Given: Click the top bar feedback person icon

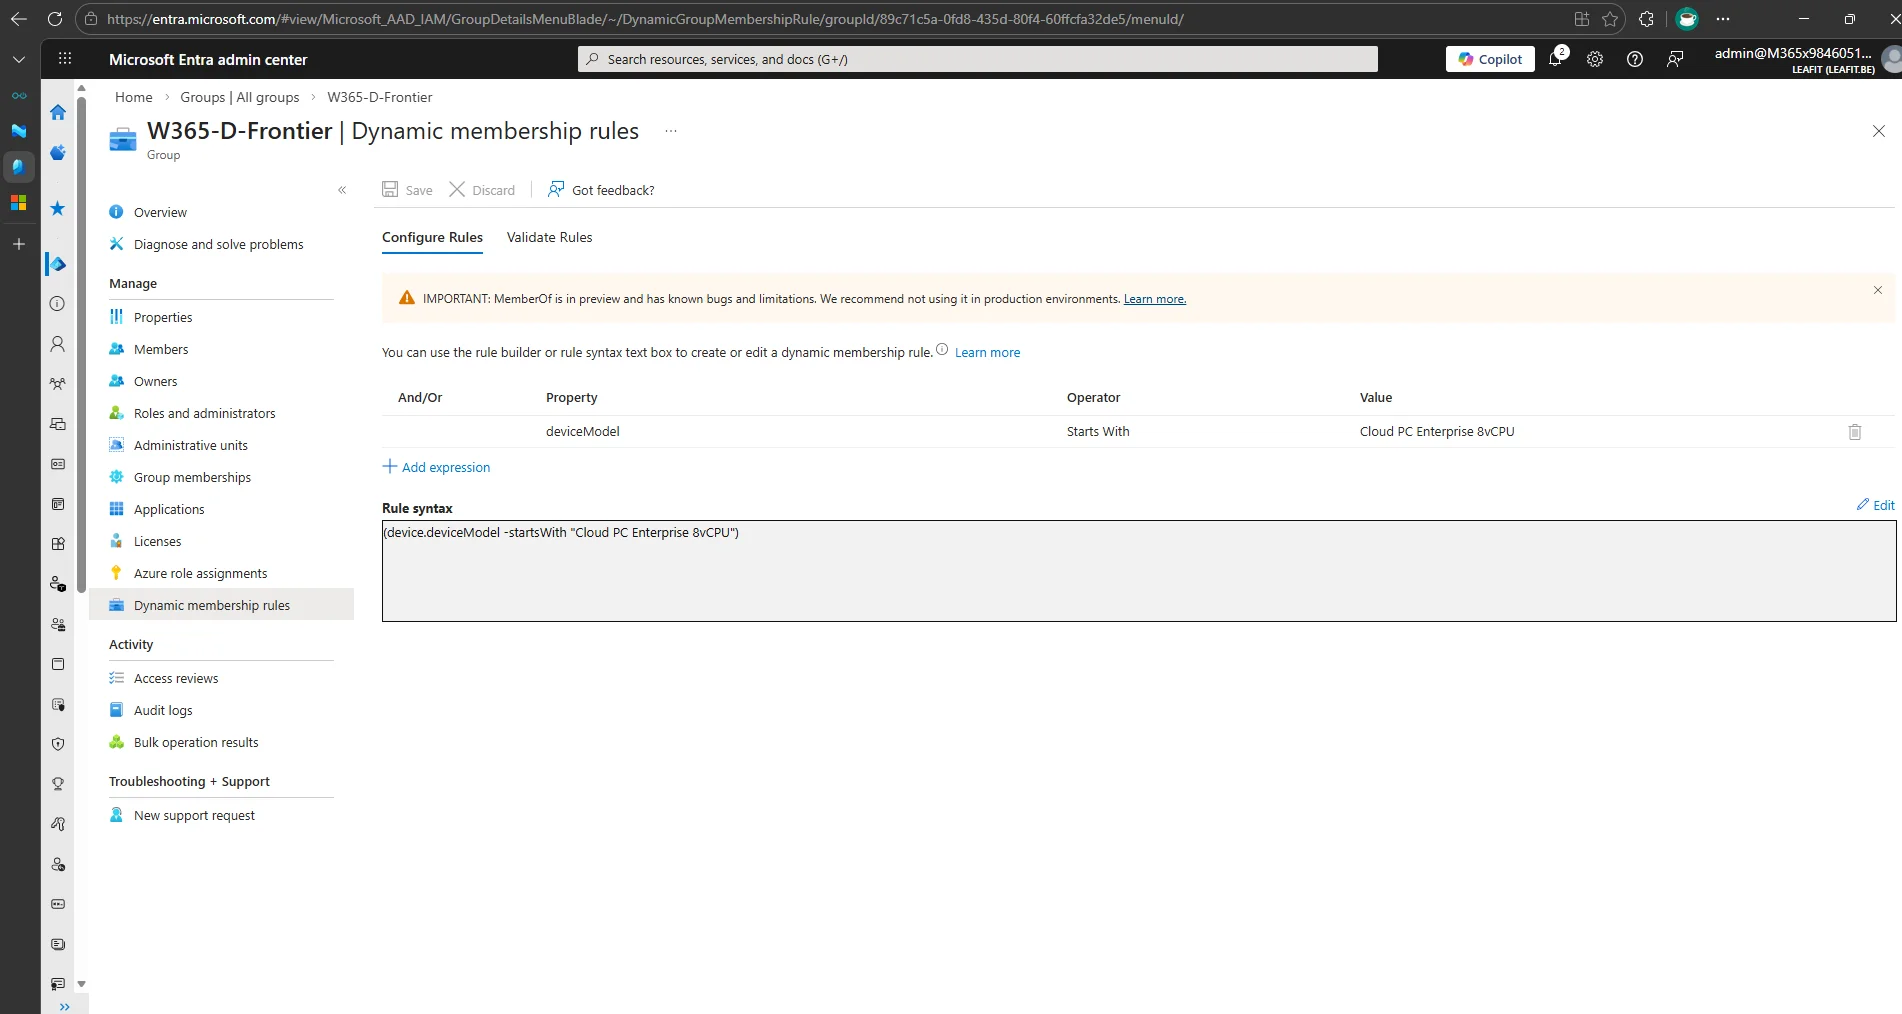Looking at the screenshot, I should point(1675,59).
